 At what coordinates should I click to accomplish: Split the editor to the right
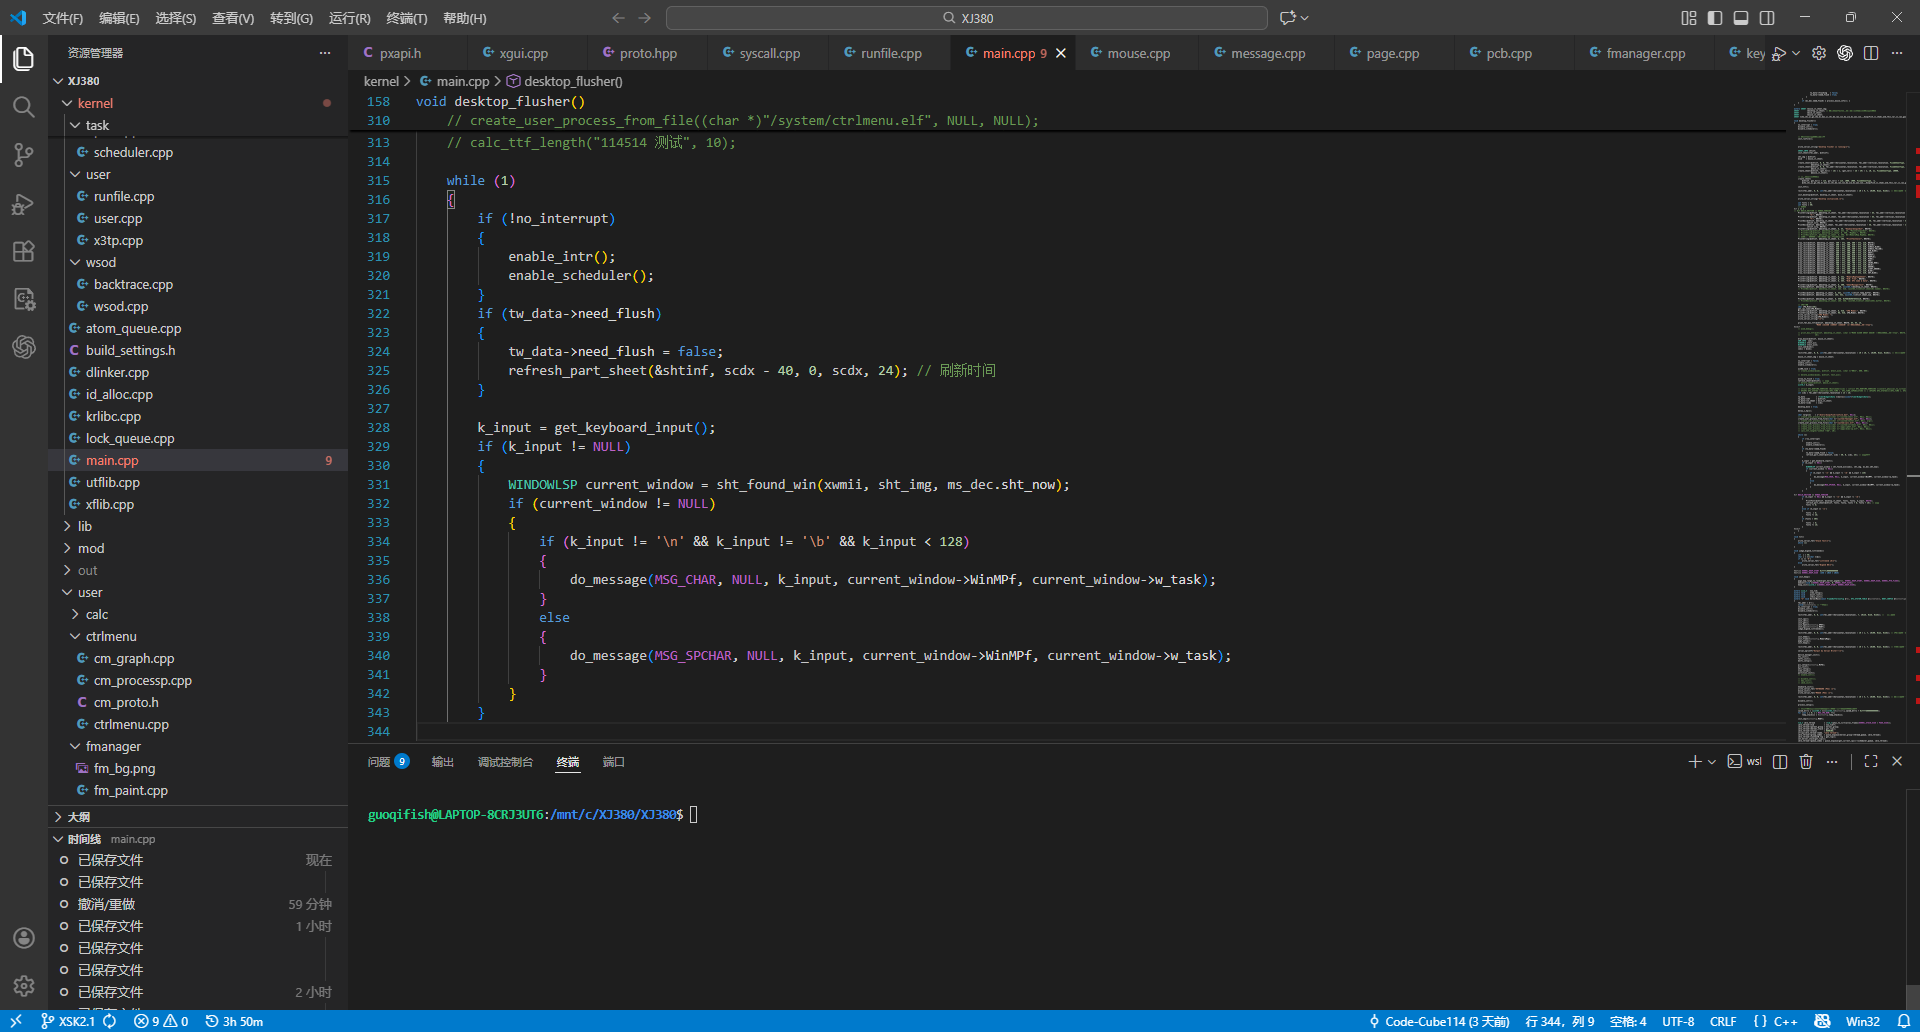(x=1871, y=53)
